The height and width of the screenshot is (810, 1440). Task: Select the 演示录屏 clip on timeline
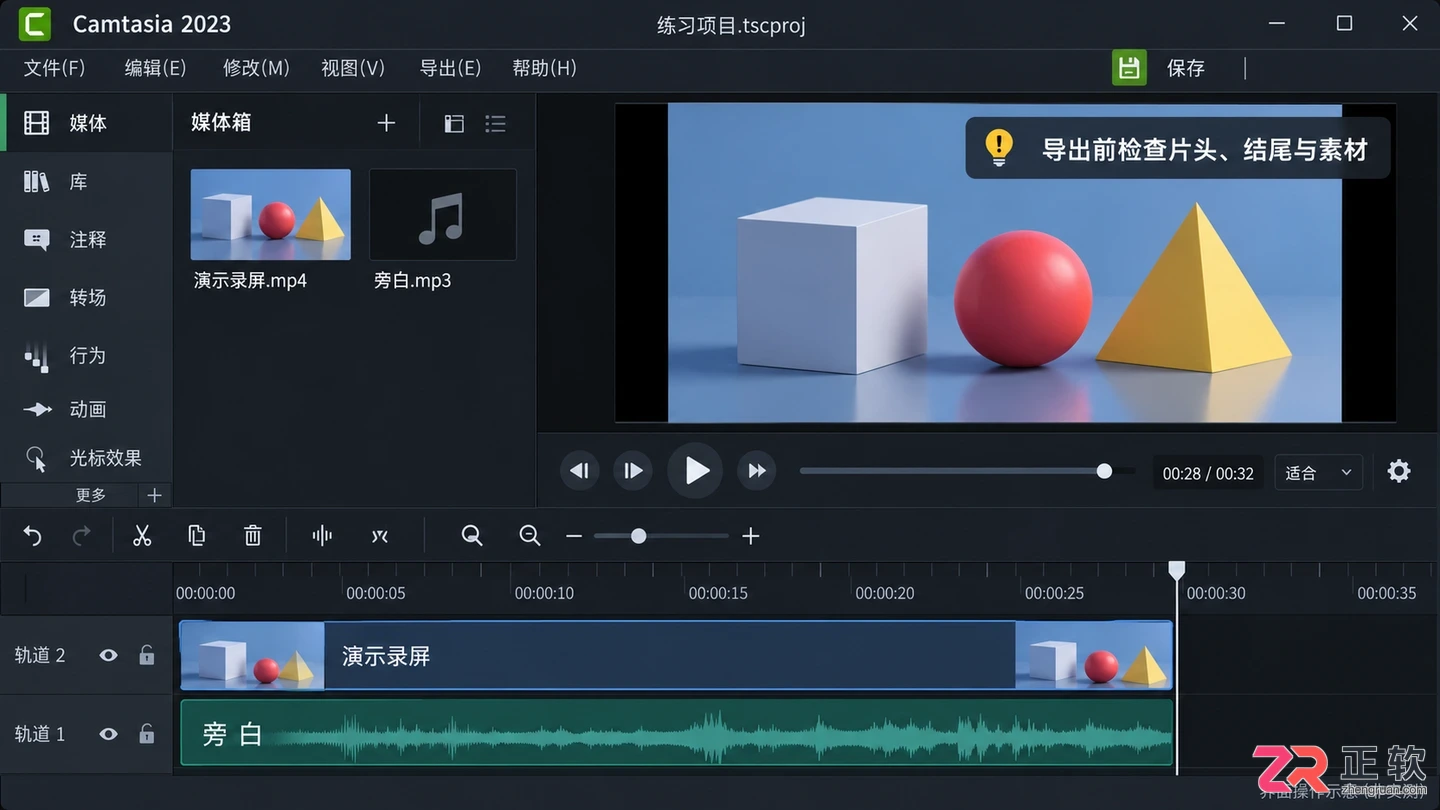click(676, 656)
